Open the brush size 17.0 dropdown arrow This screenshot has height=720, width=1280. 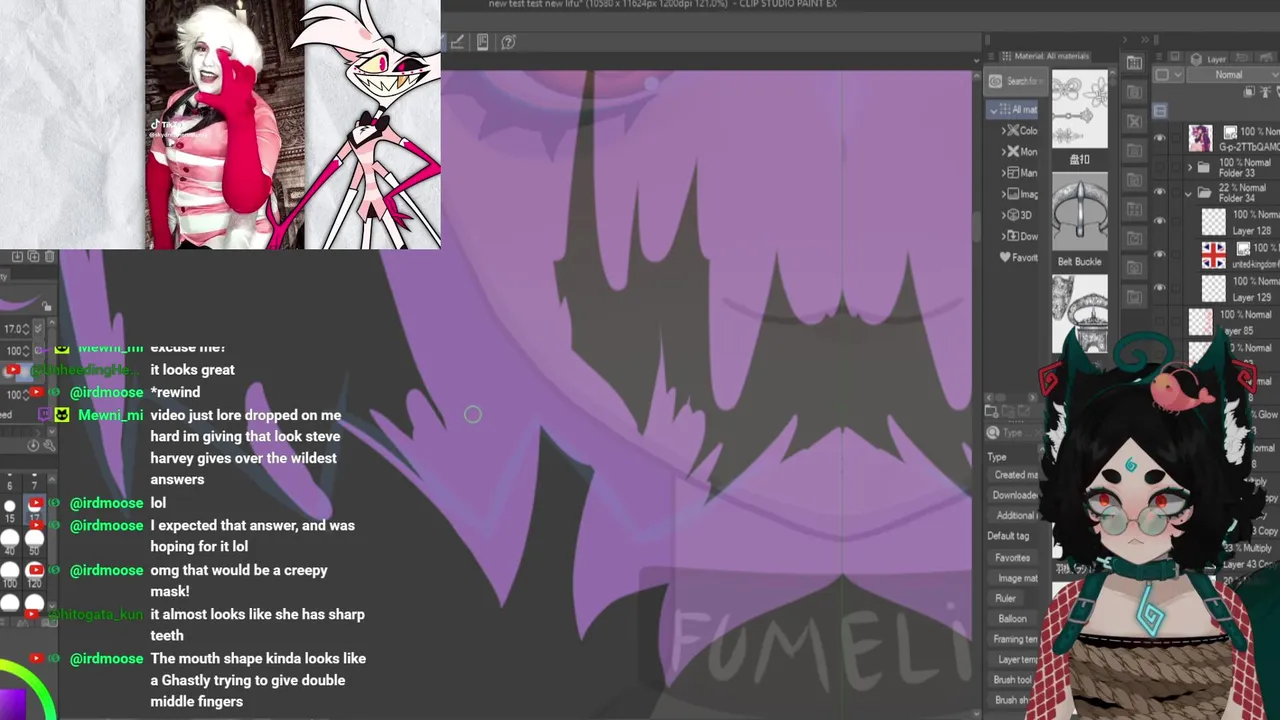click(39, 328)
